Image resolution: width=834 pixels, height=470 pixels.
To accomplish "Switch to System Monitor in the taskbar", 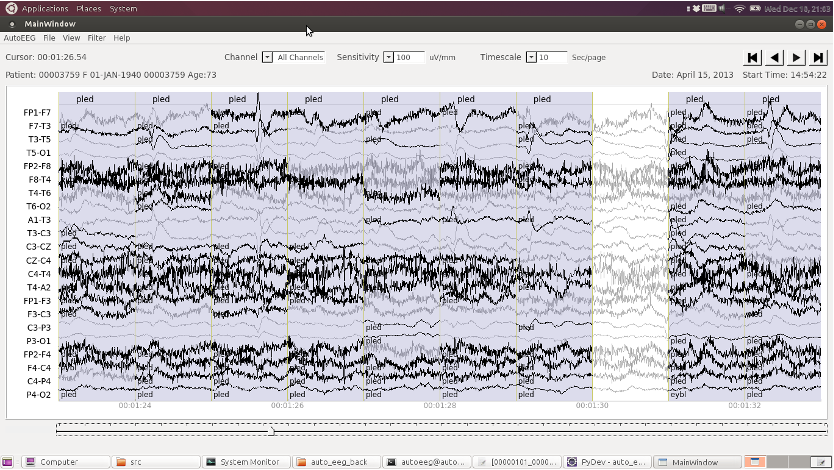I will (247, 462).
